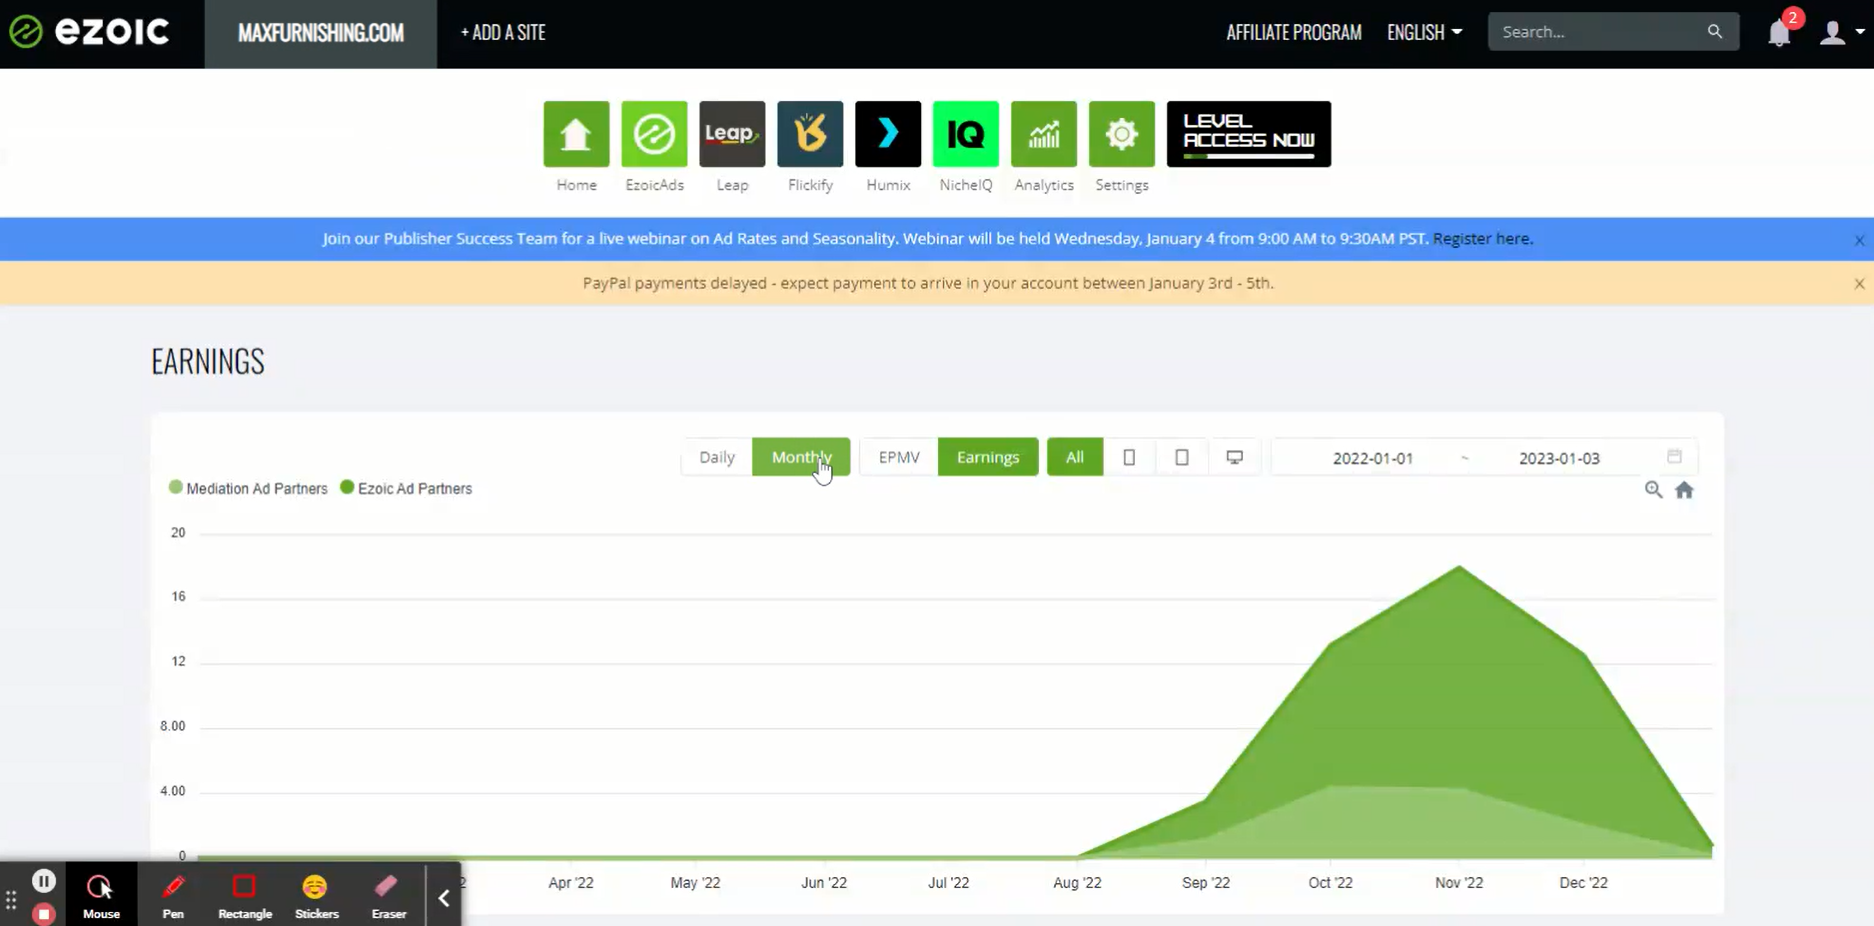Select the Mouse recorder tool
The width and height of the screenshot is (1874, 926).
[x=101, y=896]
